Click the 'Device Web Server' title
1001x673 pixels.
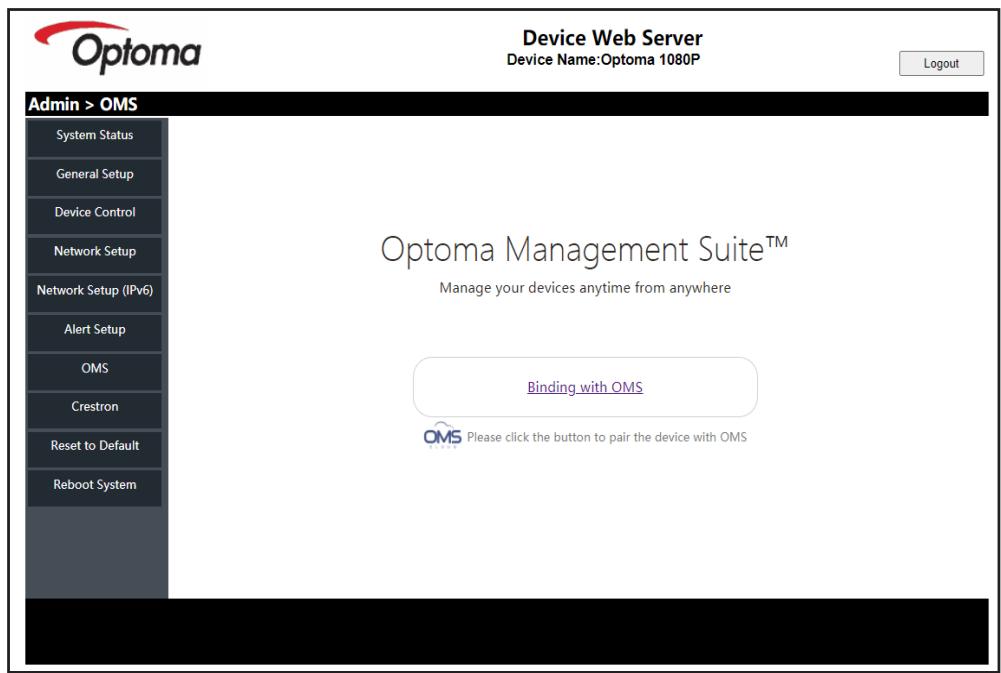point(612,38)
